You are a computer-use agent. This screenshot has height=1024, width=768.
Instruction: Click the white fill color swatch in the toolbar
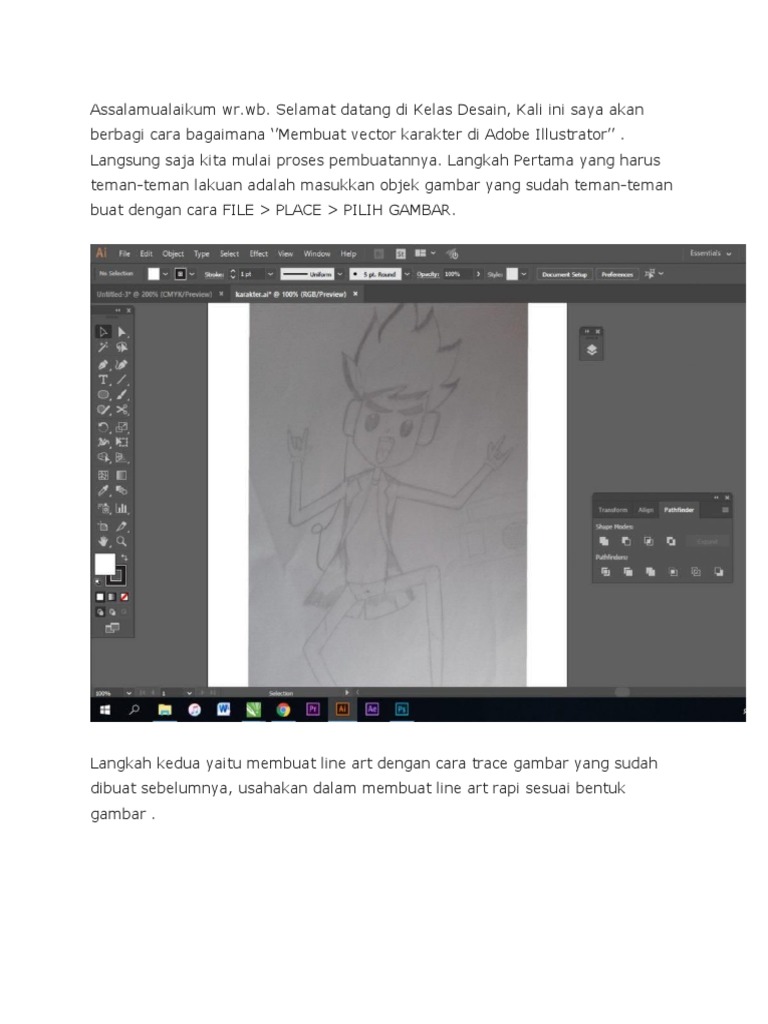pyautogui.click(x=104, y=564)
